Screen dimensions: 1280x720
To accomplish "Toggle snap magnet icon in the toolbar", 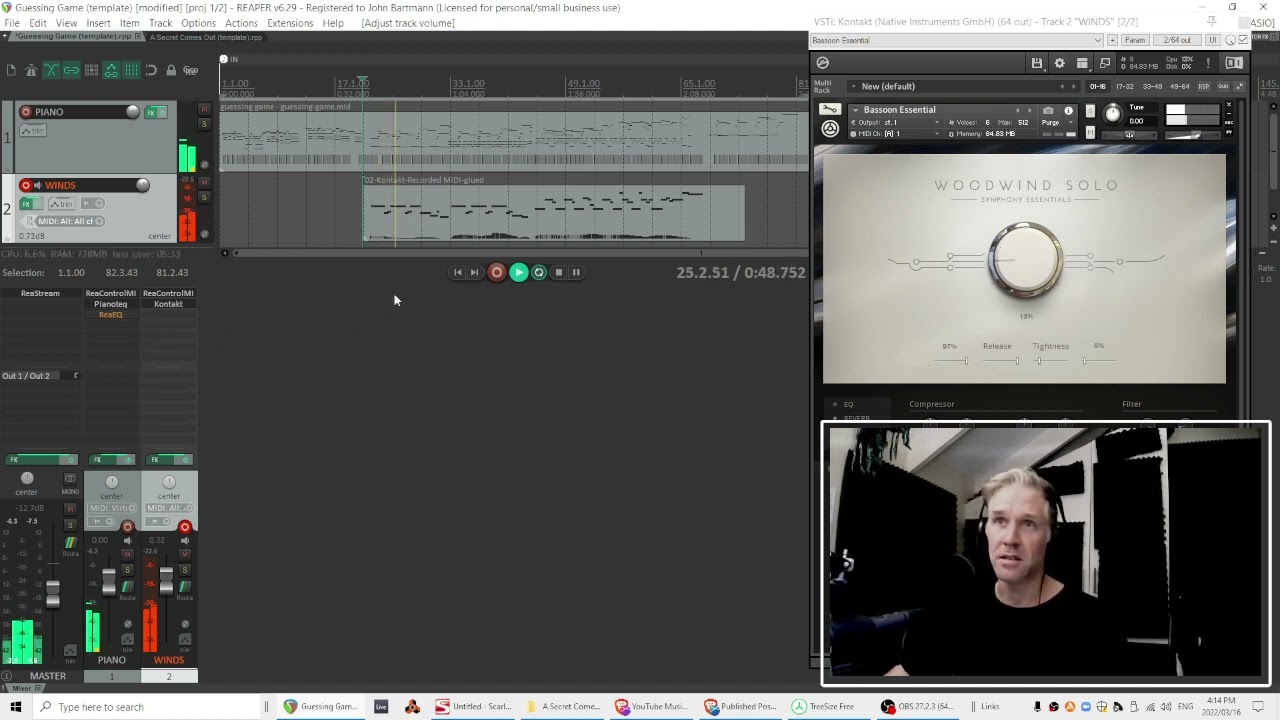I will click(151, 70).
